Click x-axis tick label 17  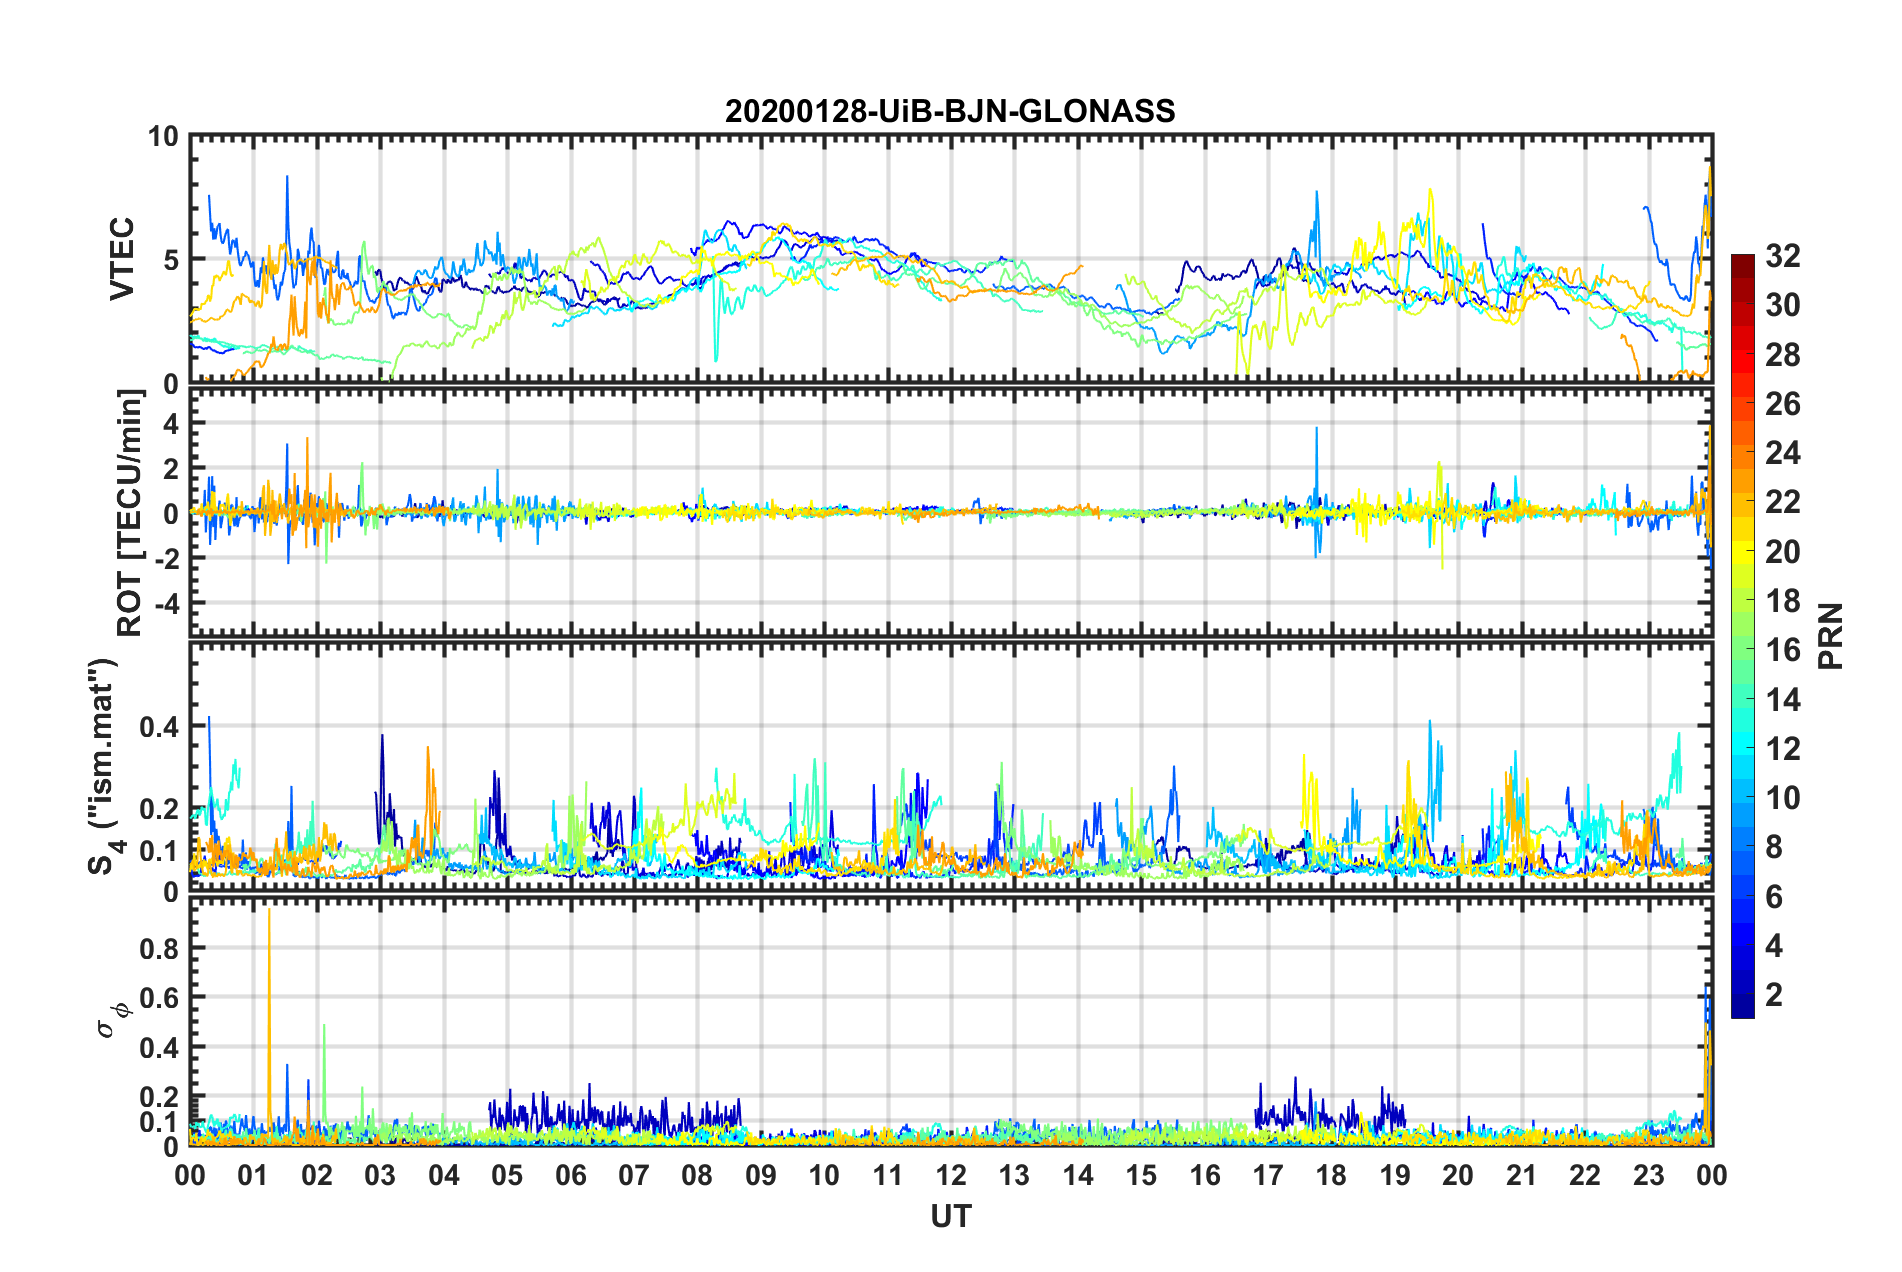(x=1268, y=1175)
